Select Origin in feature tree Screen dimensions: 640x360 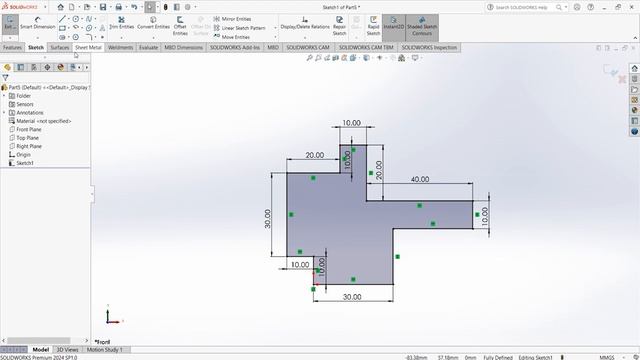tap(20, 155)
